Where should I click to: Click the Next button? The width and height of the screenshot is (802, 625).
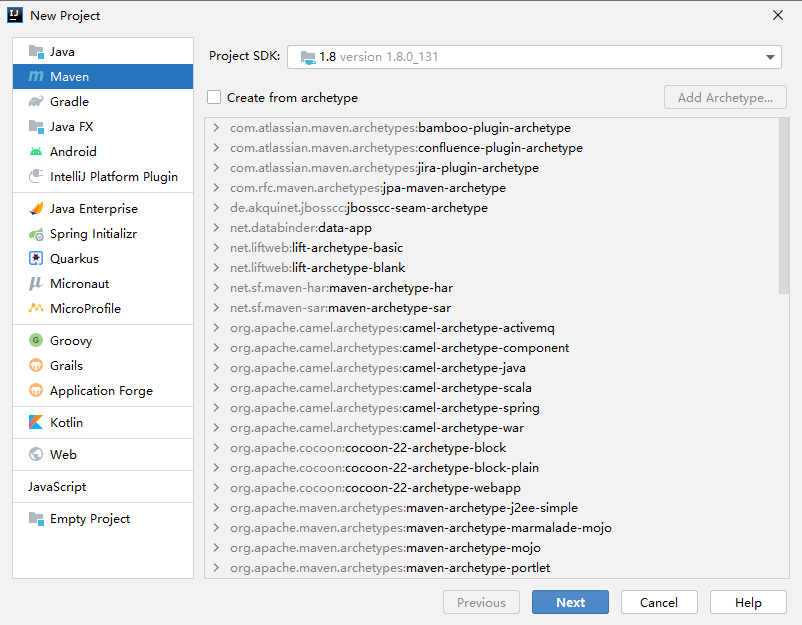(x=570, y=602)
